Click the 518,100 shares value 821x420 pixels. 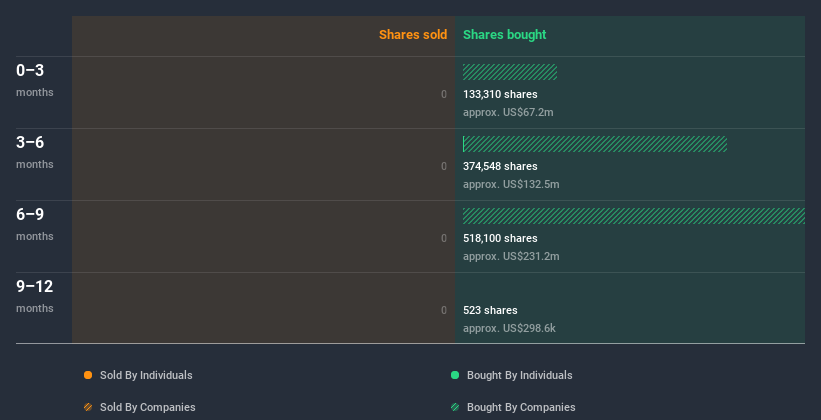click(x=500, y=238)
